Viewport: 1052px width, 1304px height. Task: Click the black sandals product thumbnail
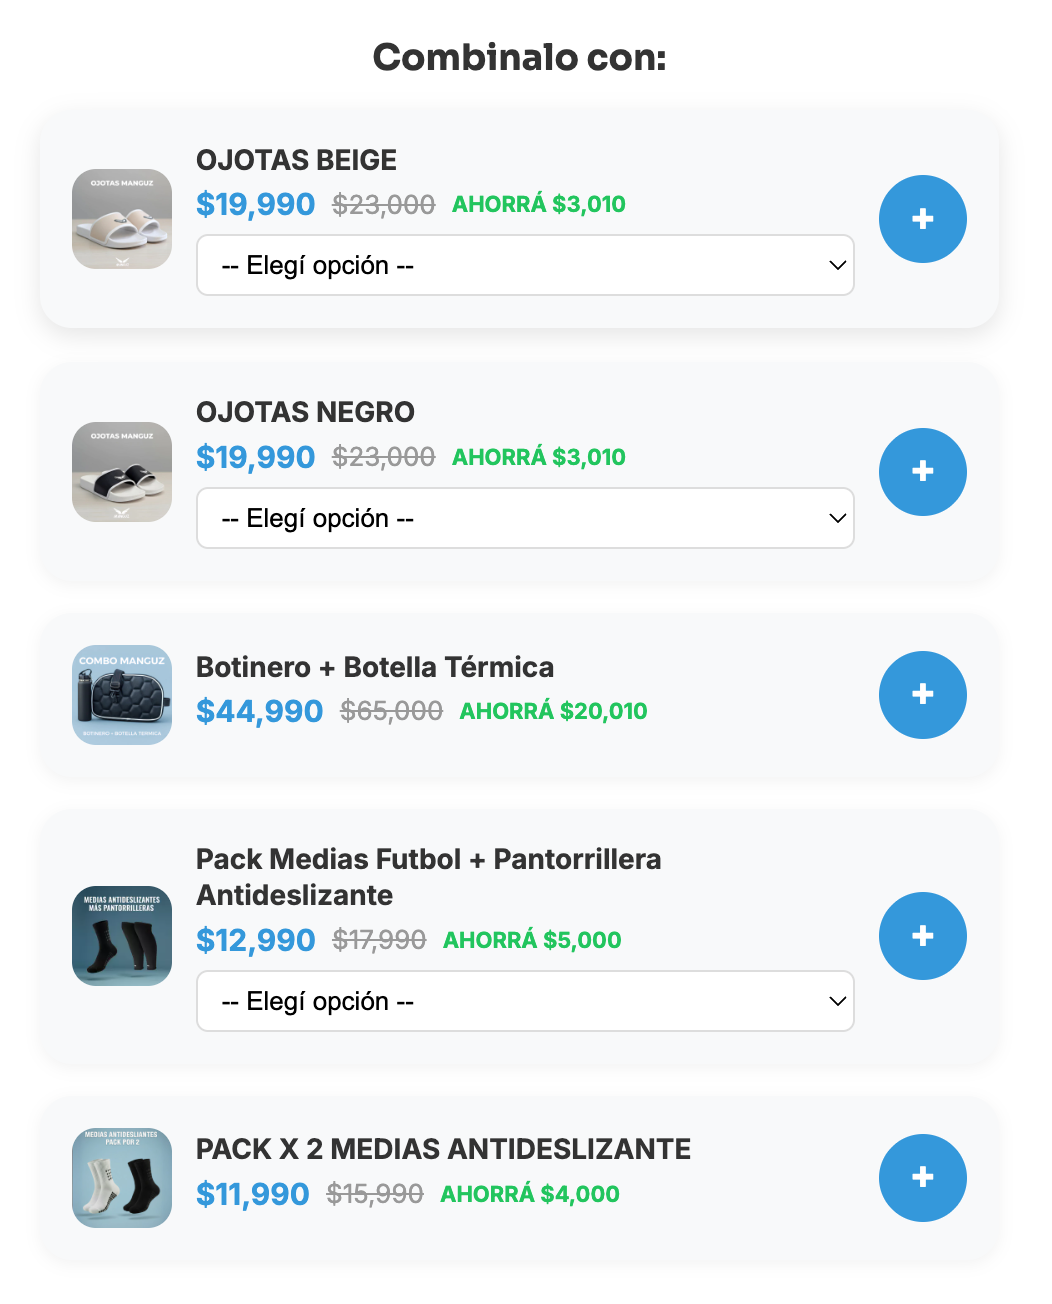point(122,472)
